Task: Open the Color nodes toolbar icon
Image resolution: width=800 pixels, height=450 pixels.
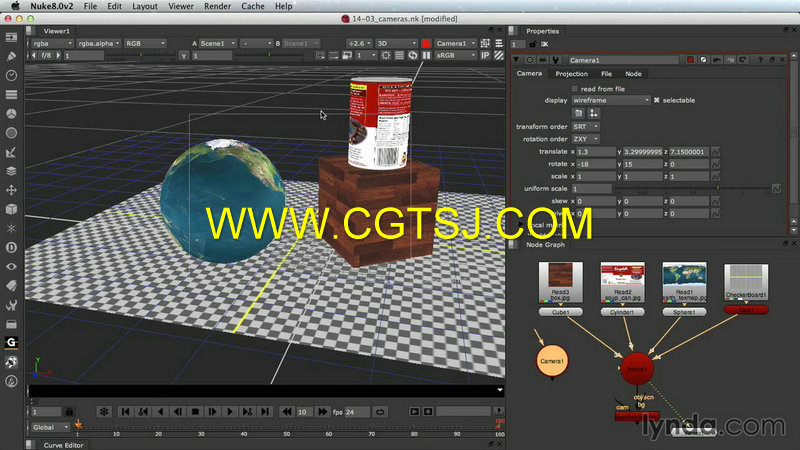Action: (11, 113)
